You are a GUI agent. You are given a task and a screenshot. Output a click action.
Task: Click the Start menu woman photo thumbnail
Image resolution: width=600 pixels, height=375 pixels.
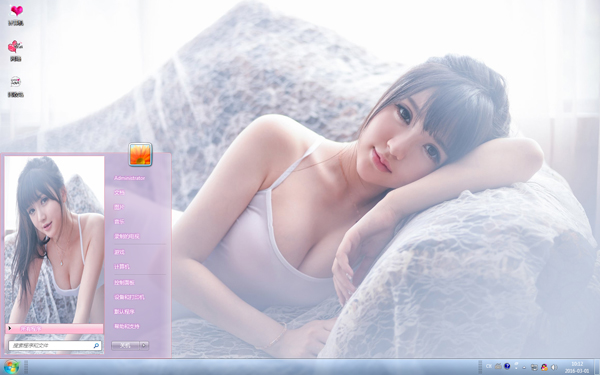[x=54, y=240]
